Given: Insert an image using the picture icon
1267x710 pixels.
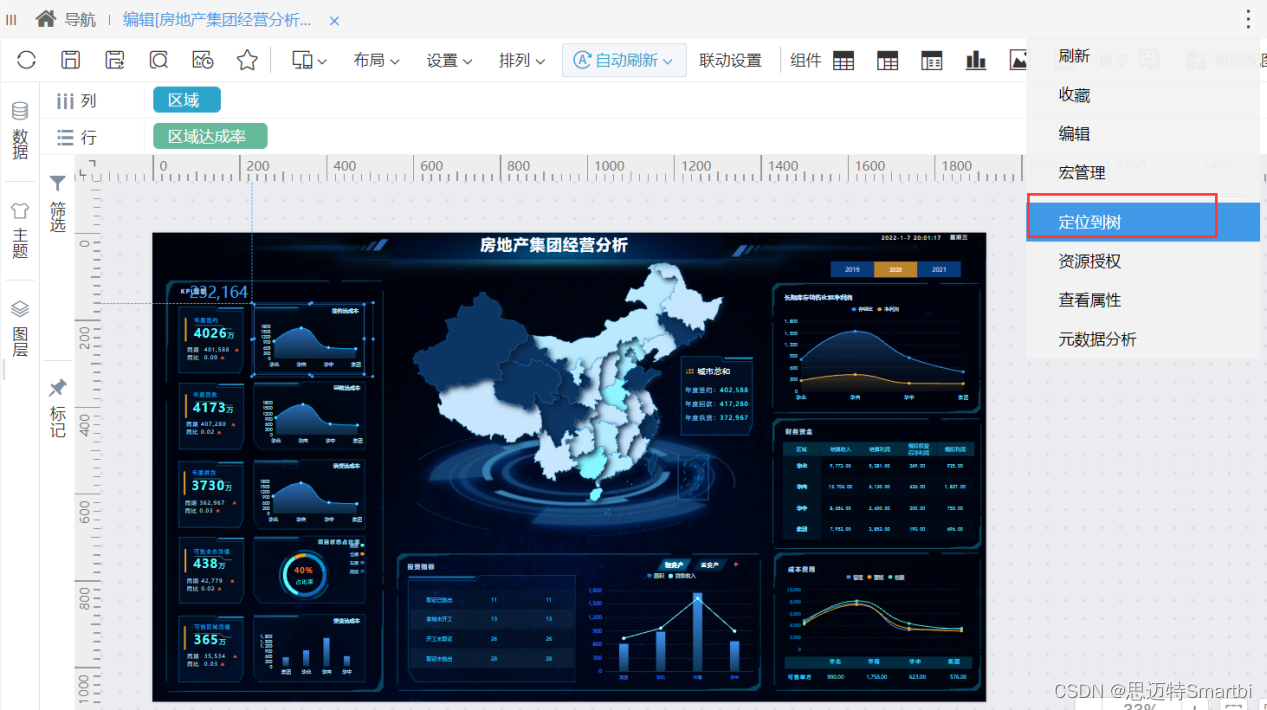Looking at the screenshot, I should click(1018, 60).
